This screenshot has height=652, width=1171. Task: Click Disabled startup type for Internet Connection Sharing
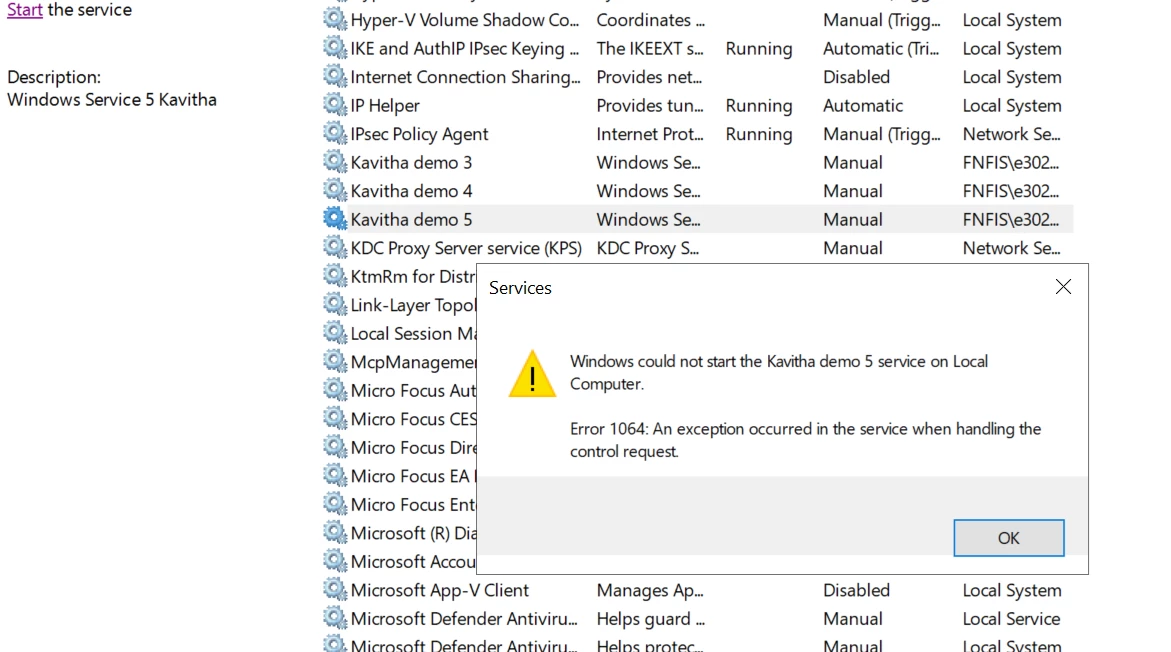(856, 77)
